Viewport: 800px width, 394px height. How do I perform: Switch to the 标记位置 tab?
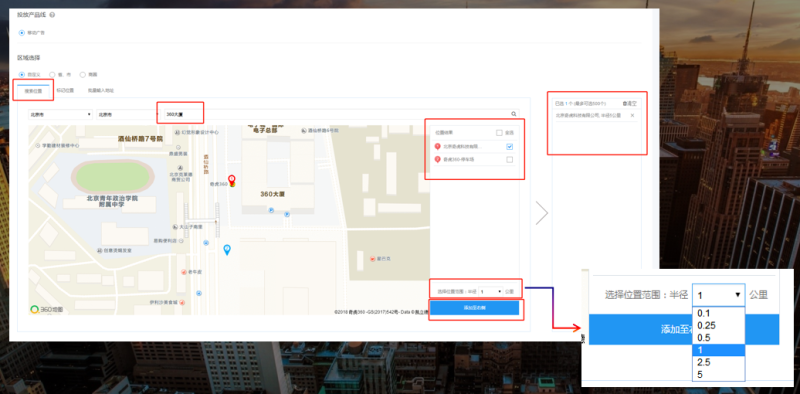[65, 90]
